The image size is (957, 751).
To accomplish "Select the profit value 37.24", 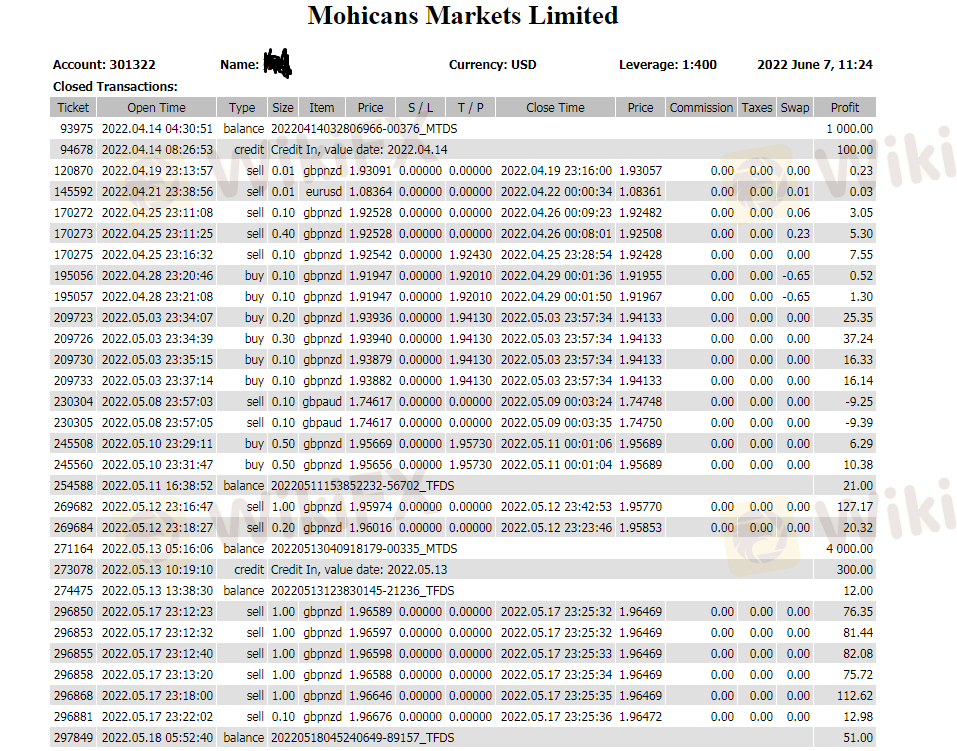I will pyautogui.click(x=858, y=339).
